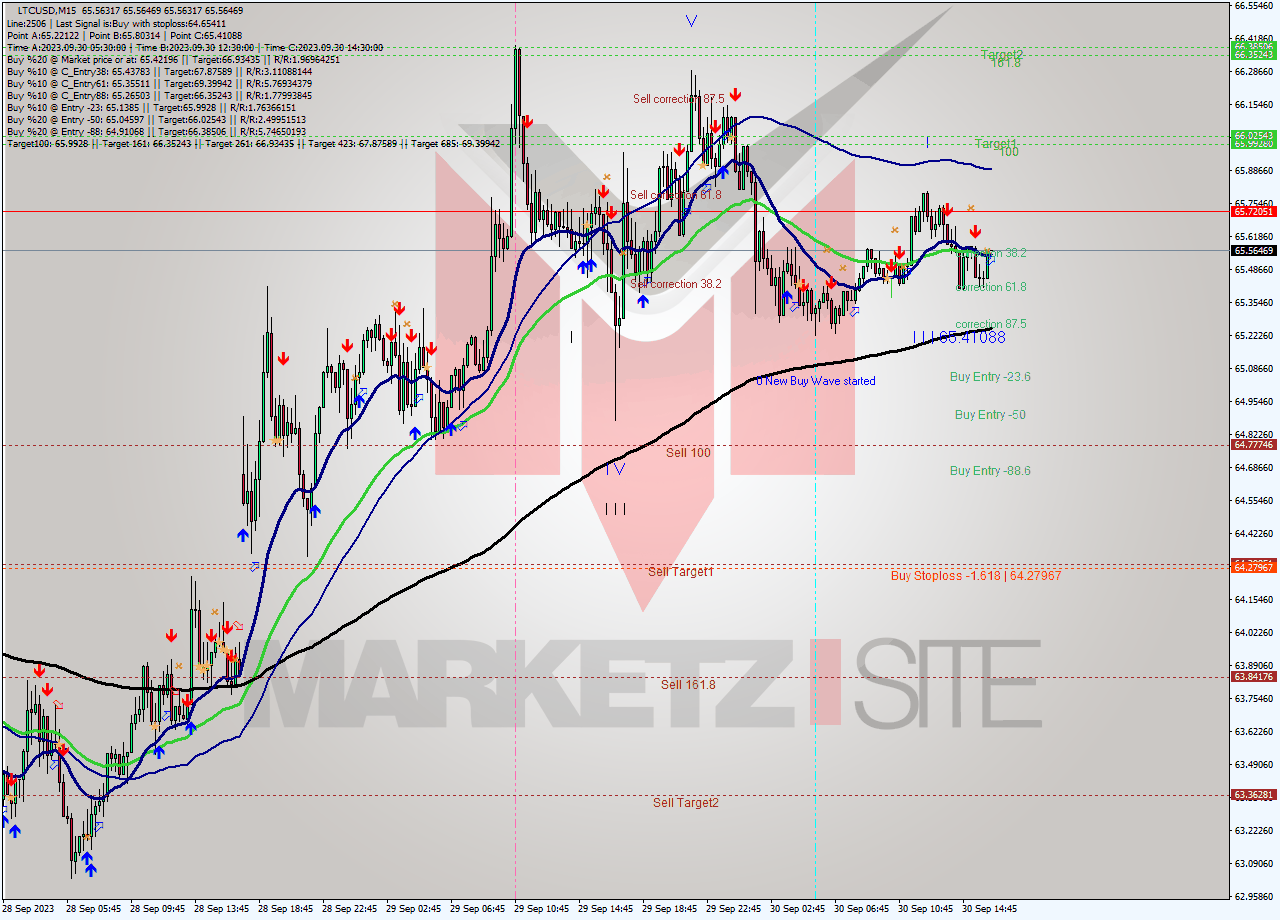The height and width of the screenshot is (920, 1280).
Task: Click the 65.22260 price axis value
Action: 1254,335
